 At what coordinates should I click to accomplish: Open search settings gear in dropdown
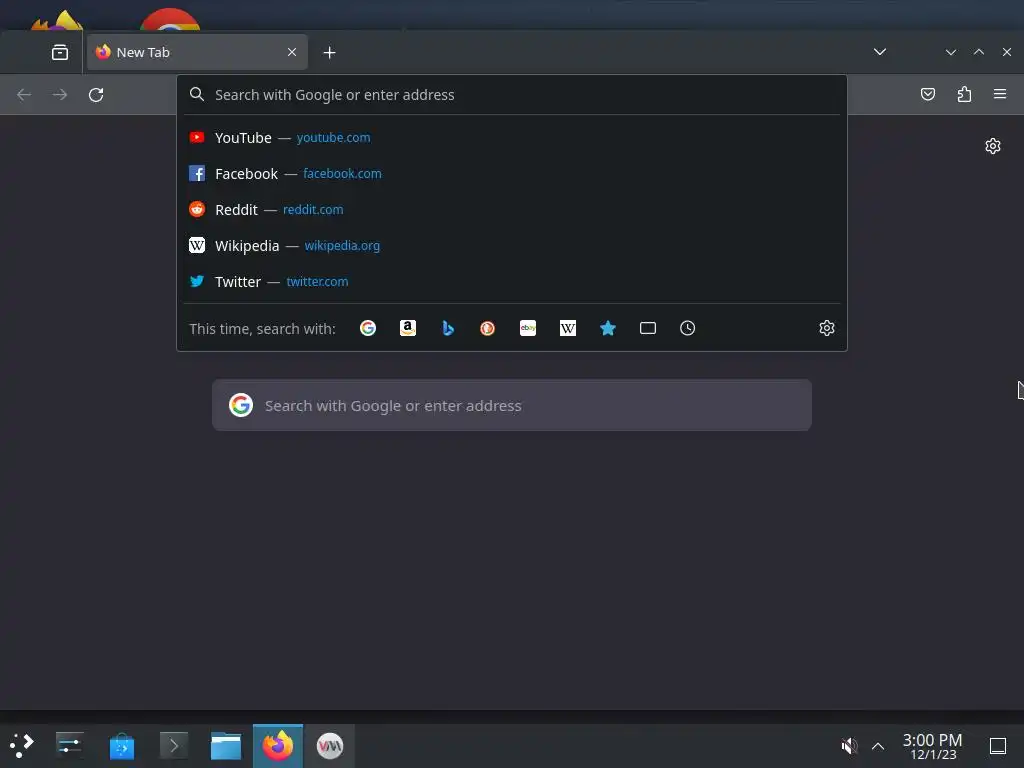[x=827, y=328]
